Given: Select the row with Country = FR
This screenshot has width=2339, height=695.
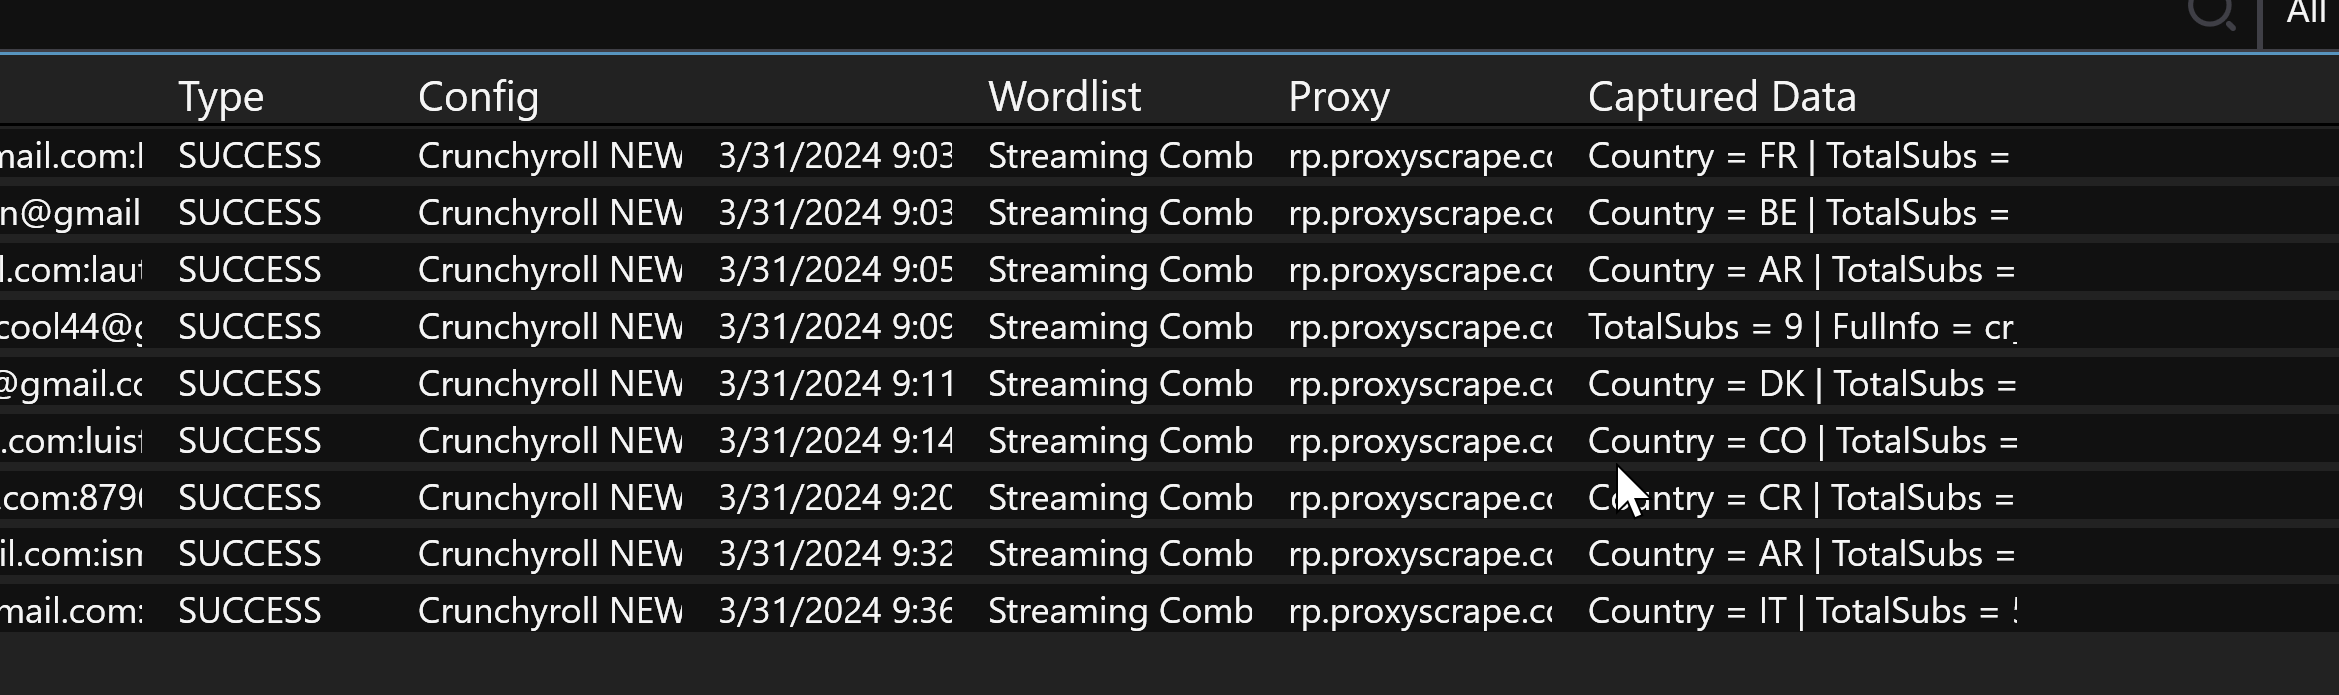Looking at the screenshot, I should click(1798, 156).
